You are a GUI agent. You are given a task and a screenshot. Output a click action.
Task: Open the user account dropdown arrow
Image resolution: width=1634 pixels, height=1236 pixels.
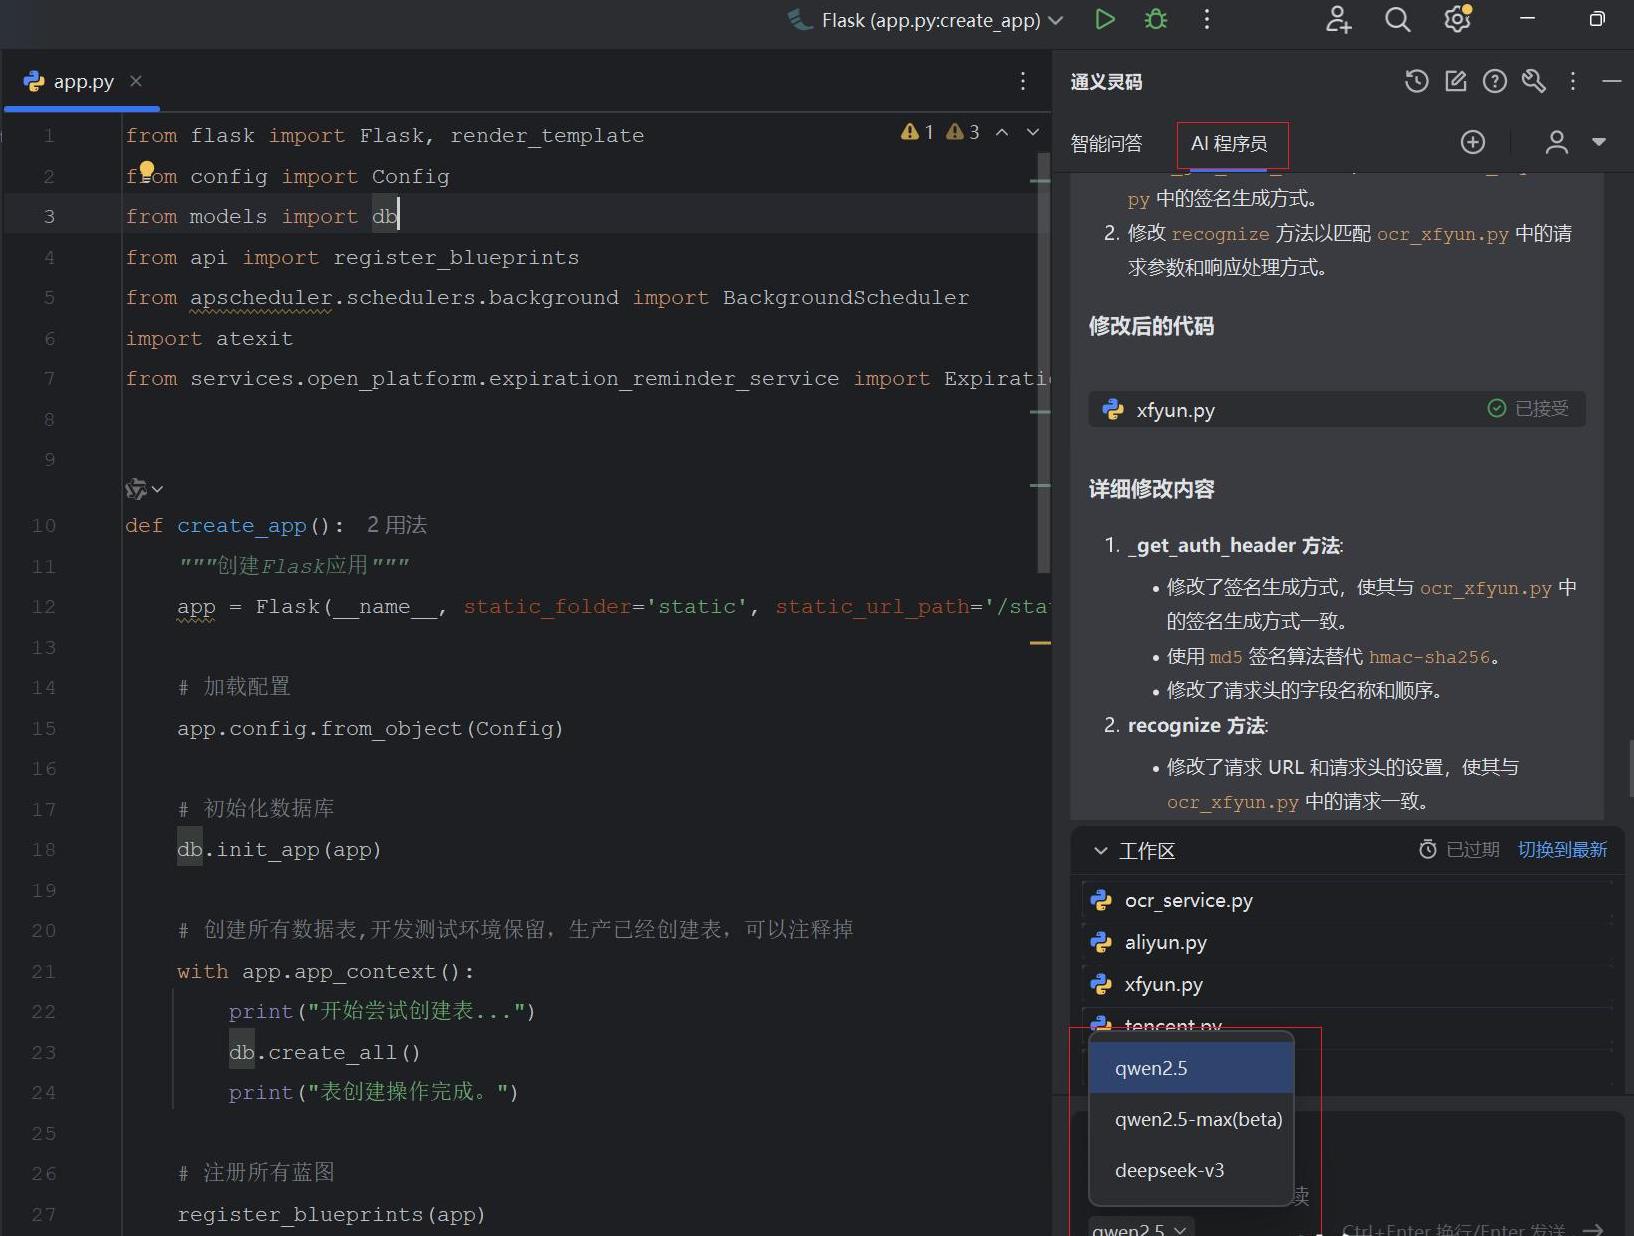point(1599,143)
